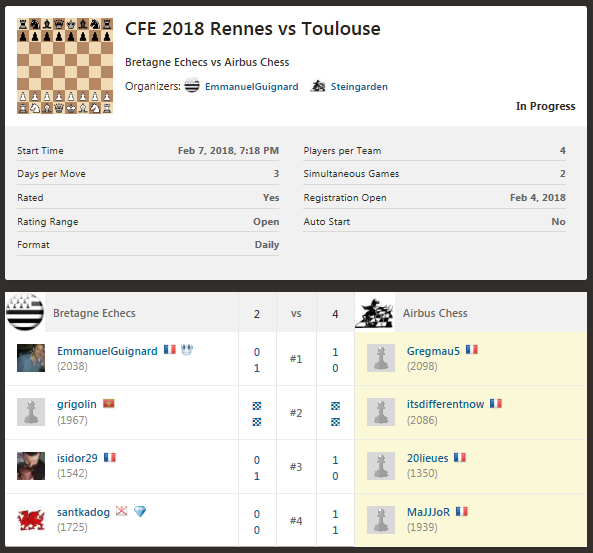The image size is (593, 553).
Task: Click the Airbus Chess team name
Action: pyautogui.click(x=435, y=313)
